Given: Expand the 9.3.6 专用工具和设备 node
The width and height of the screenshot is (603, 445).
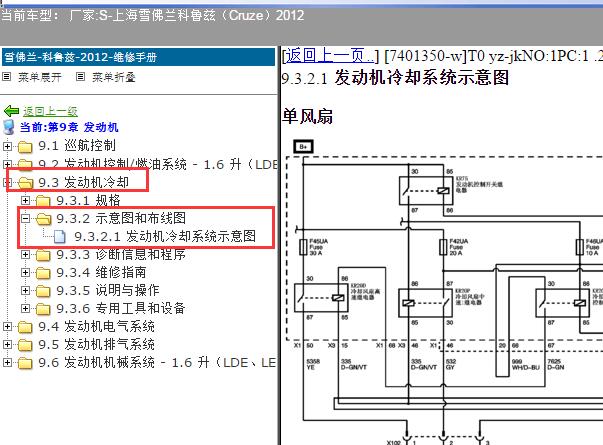Looking at the screenshot, I should (25, 308).
